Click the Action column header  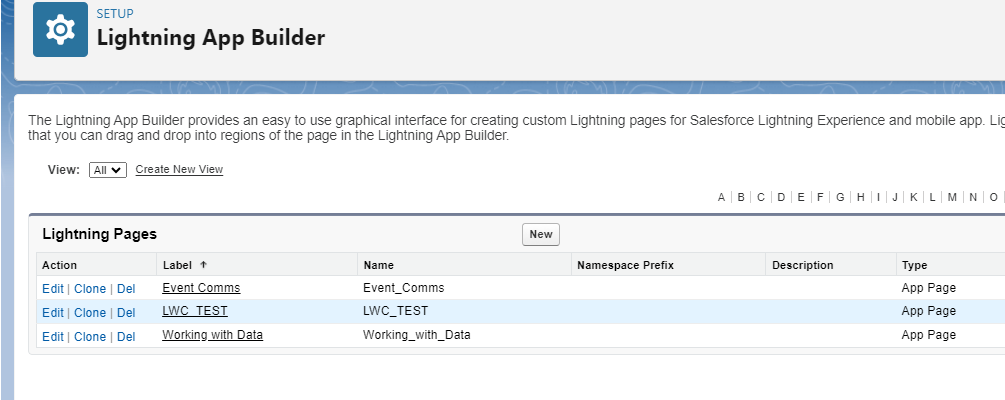(60, 265)
